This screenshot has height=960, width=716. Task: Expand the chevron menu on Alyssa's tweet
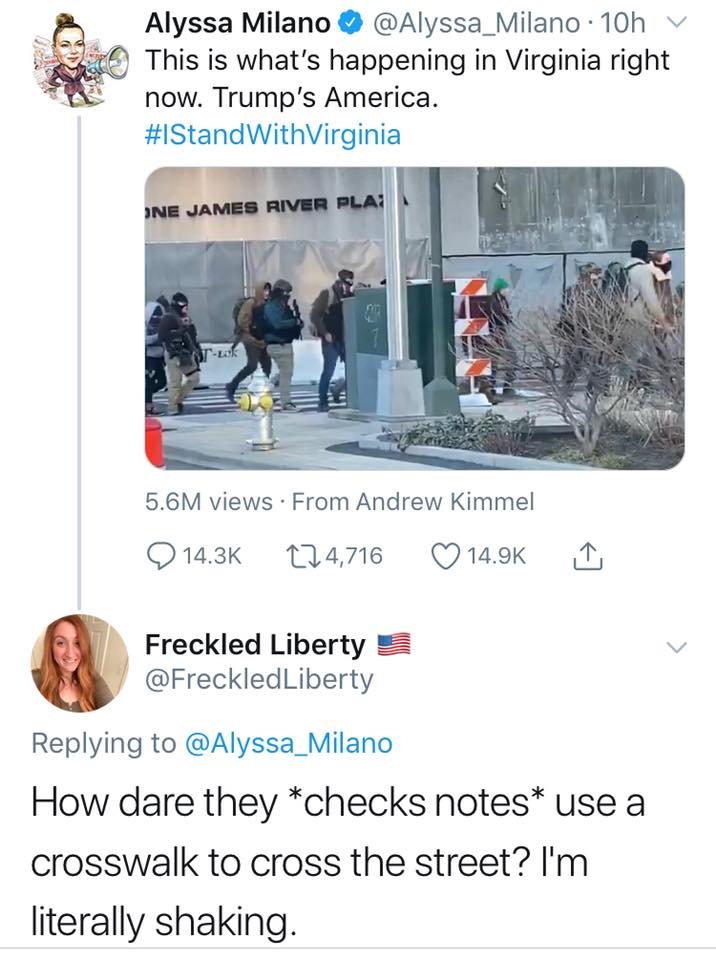[x=676, y=23]
